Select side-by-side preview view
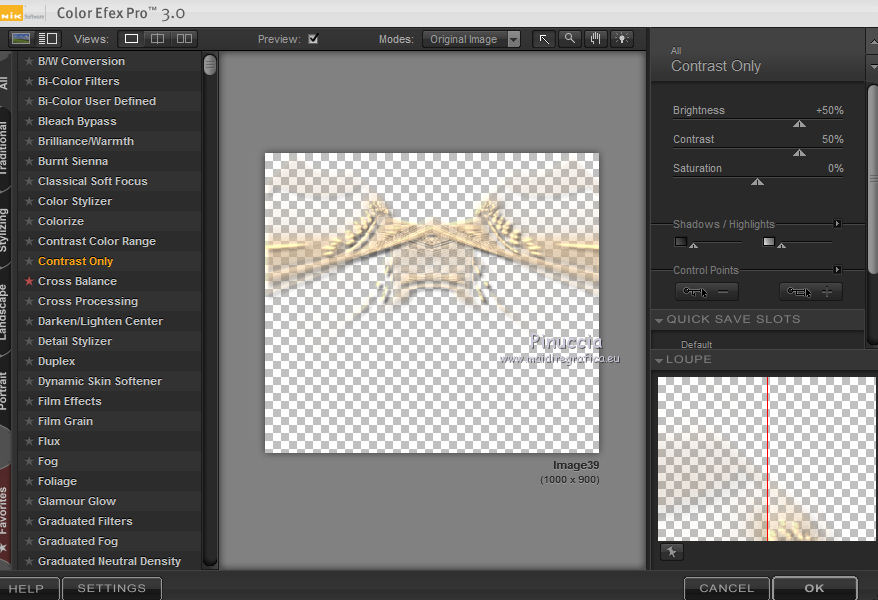Screen dimensions: 878x600 (184, 39)
